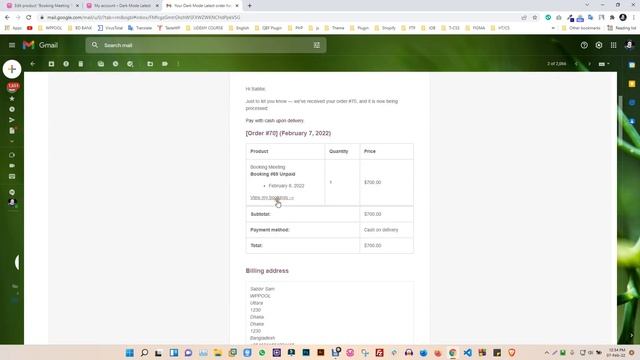Open Windows taskbar search

(144, 353)
